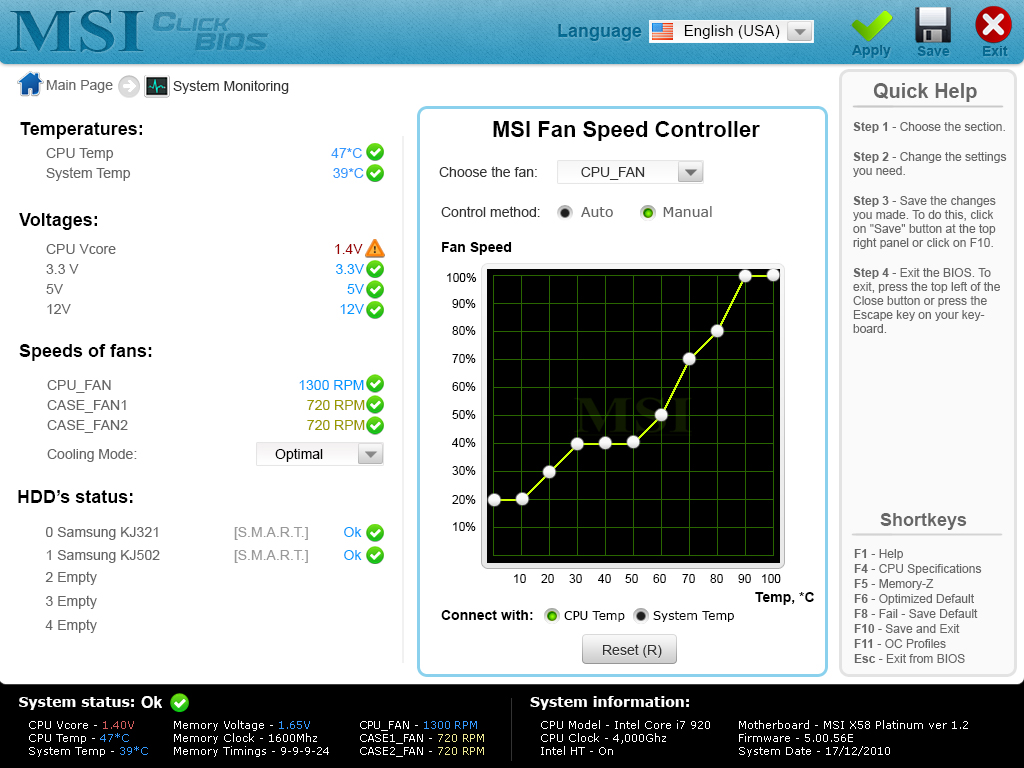Click '47*C' CPU Temp value
1024x768 pixels.
click(x=346, y=153)
